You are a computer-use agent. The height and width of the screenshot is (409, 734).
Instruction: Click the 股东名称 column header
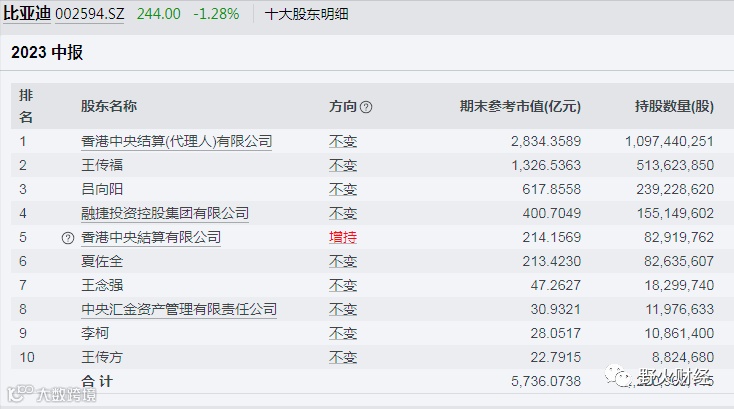109,106
